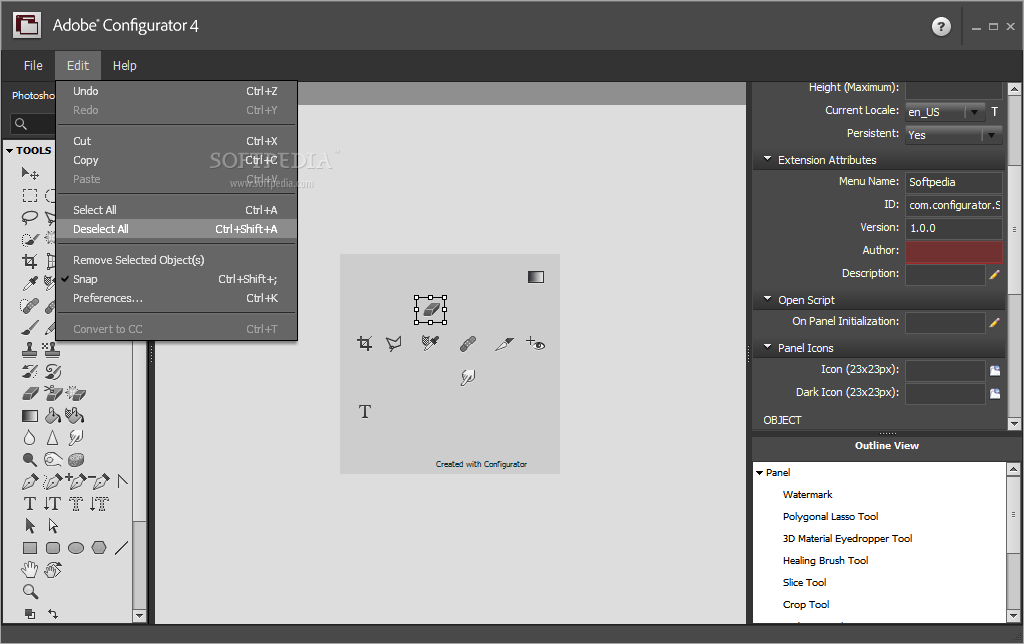Screen dimensions: 1024x644
Task: Choose the Sharpen tool triangle icon
Action: (x=52, y=438)
